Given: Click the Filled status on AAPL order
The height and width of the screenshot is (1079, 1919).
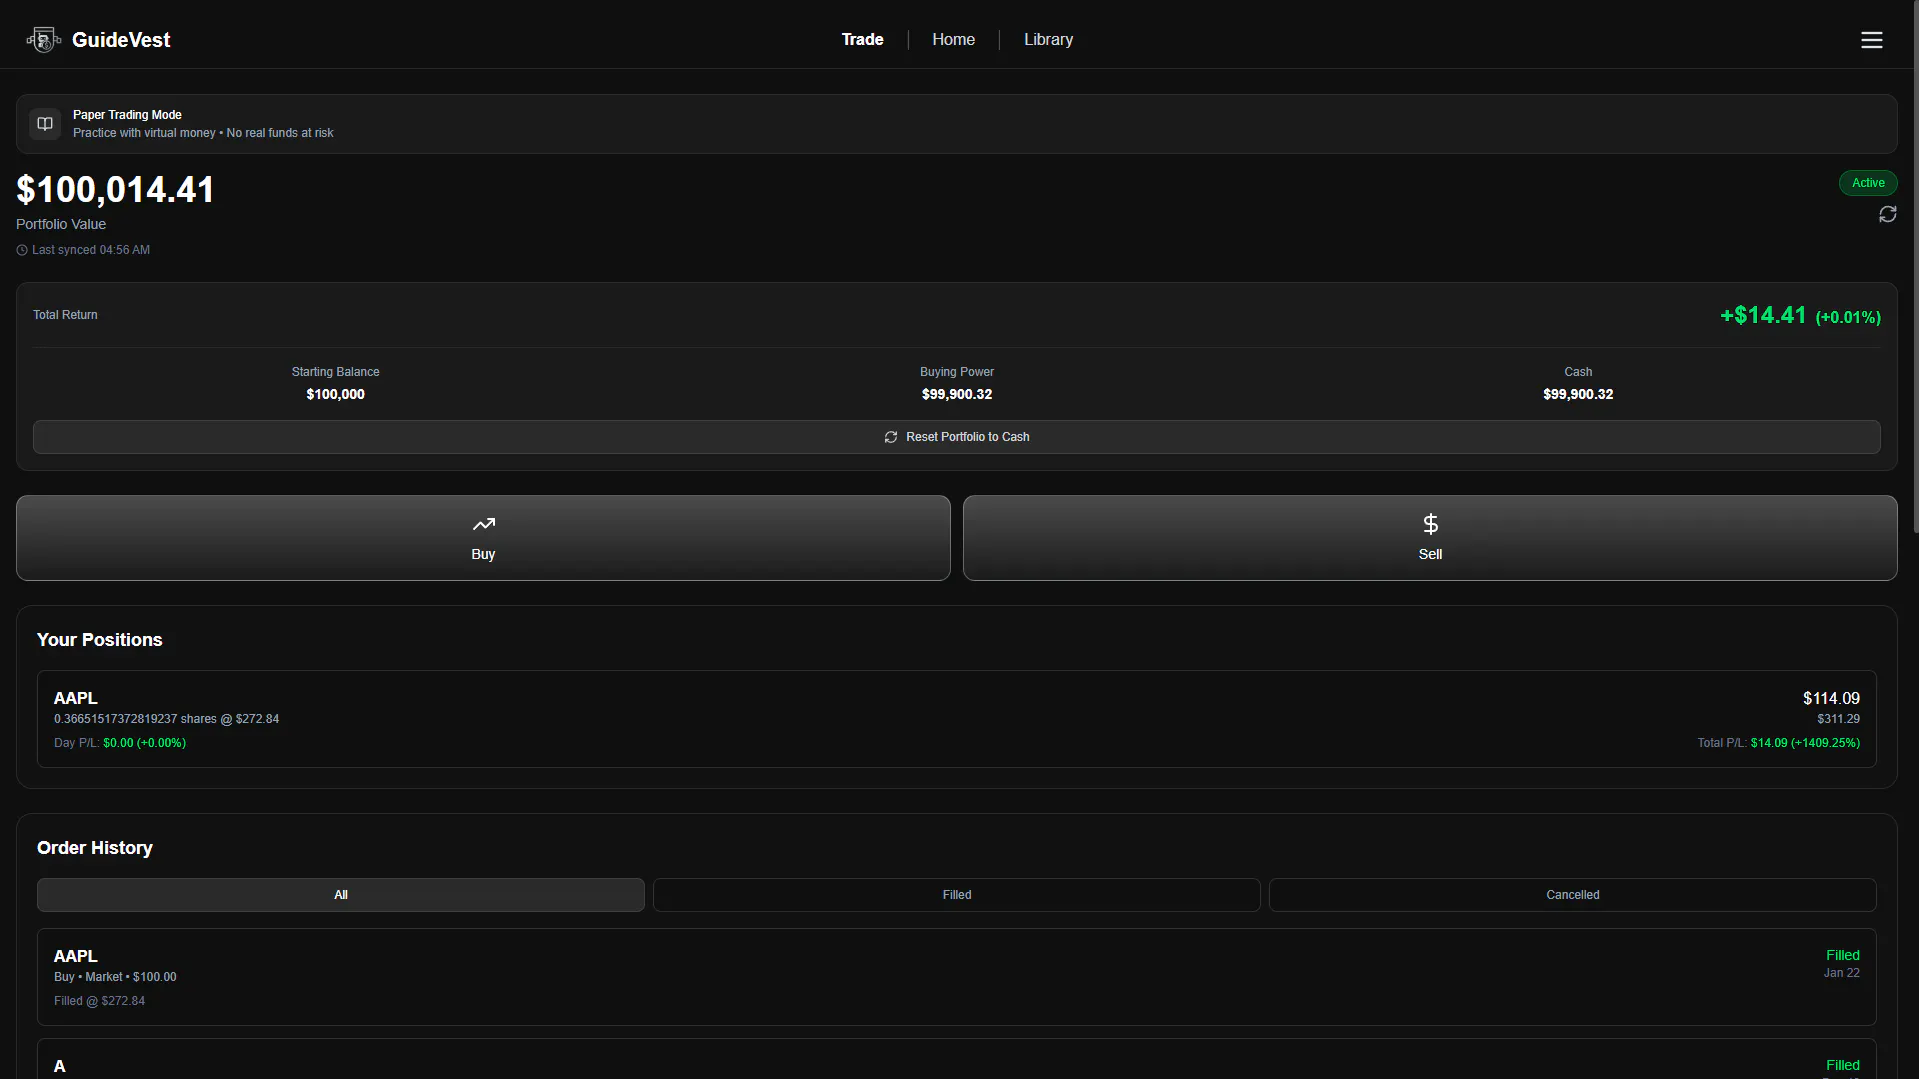Looking at the screenshot, I should coord(1842,956).
